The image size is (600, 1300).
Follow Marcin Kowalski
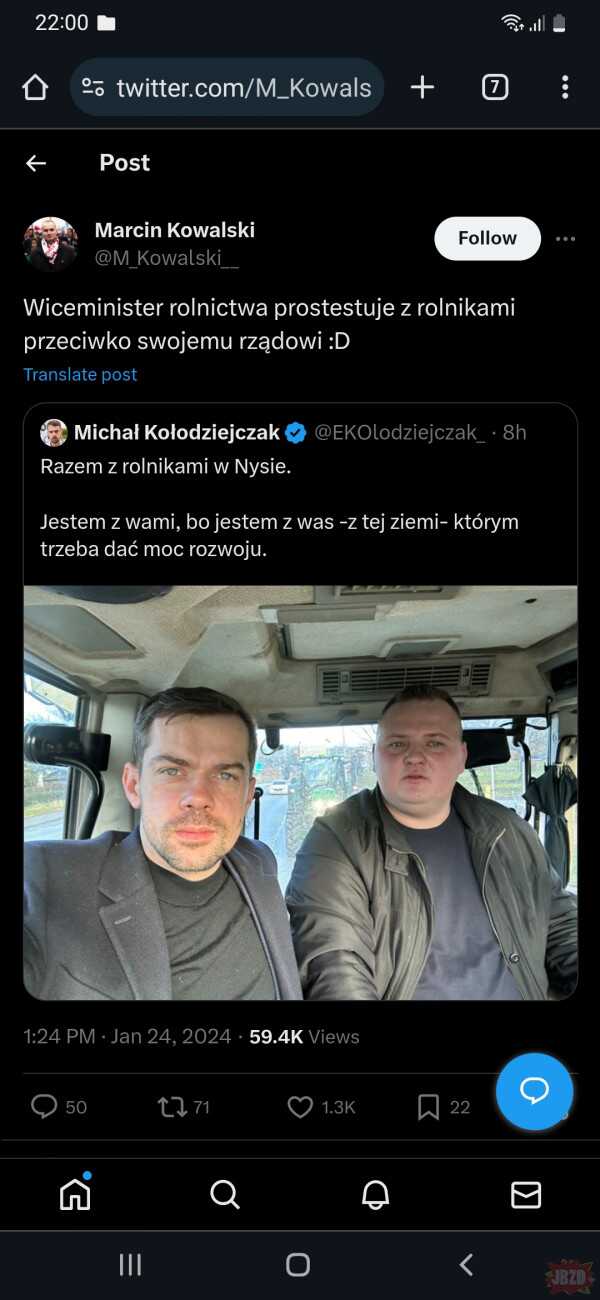pos(487,238)
